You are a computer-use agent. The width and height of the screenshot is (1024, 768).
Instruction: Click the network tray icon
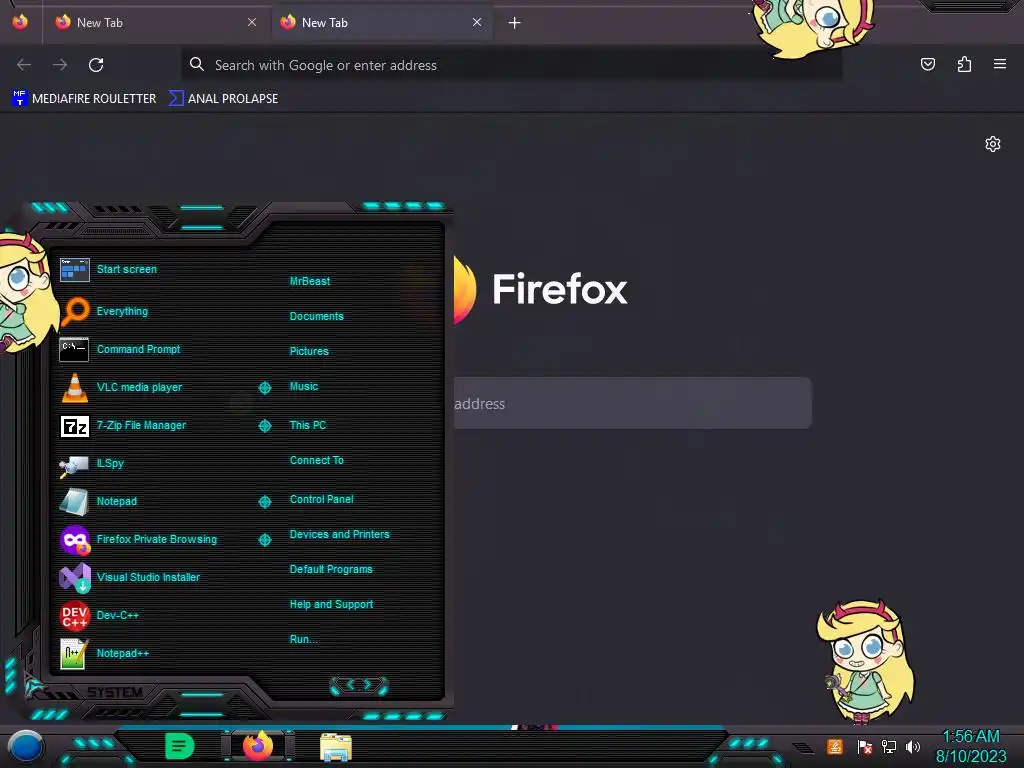(889, 746)
